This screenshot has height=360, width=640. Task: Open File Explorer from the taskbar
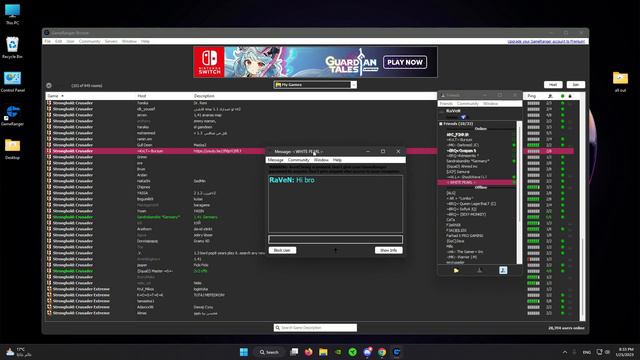[323, 352]
